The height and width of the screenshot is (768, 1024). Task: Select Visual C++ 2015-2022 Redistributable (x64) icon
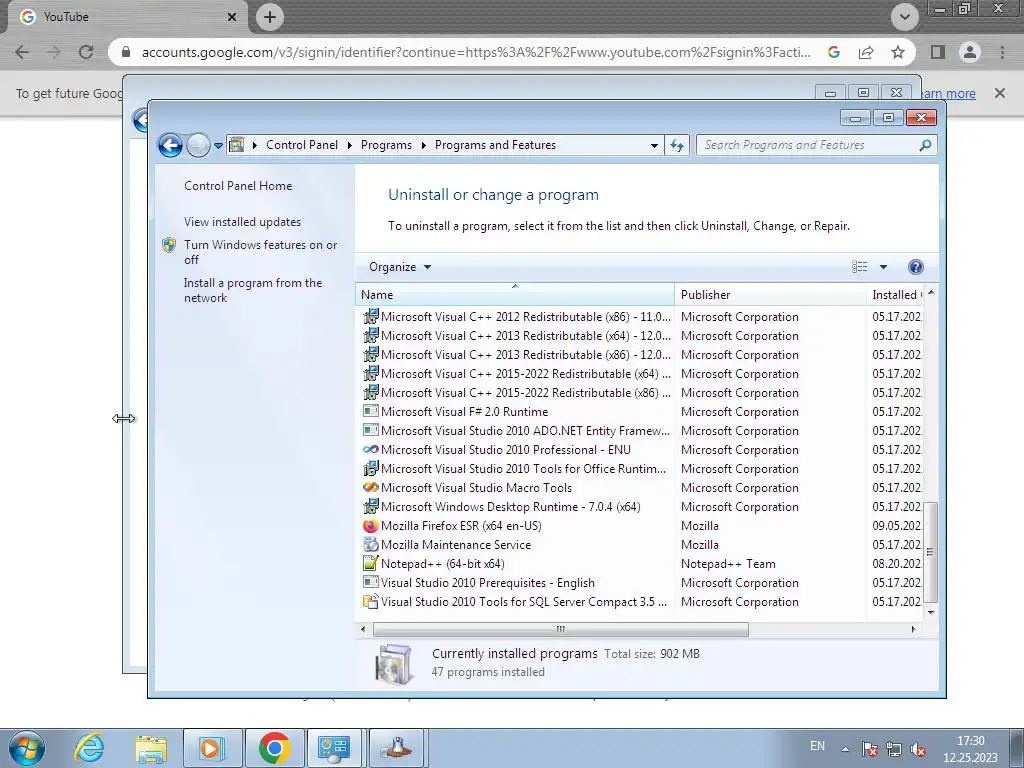coord(370,374)
